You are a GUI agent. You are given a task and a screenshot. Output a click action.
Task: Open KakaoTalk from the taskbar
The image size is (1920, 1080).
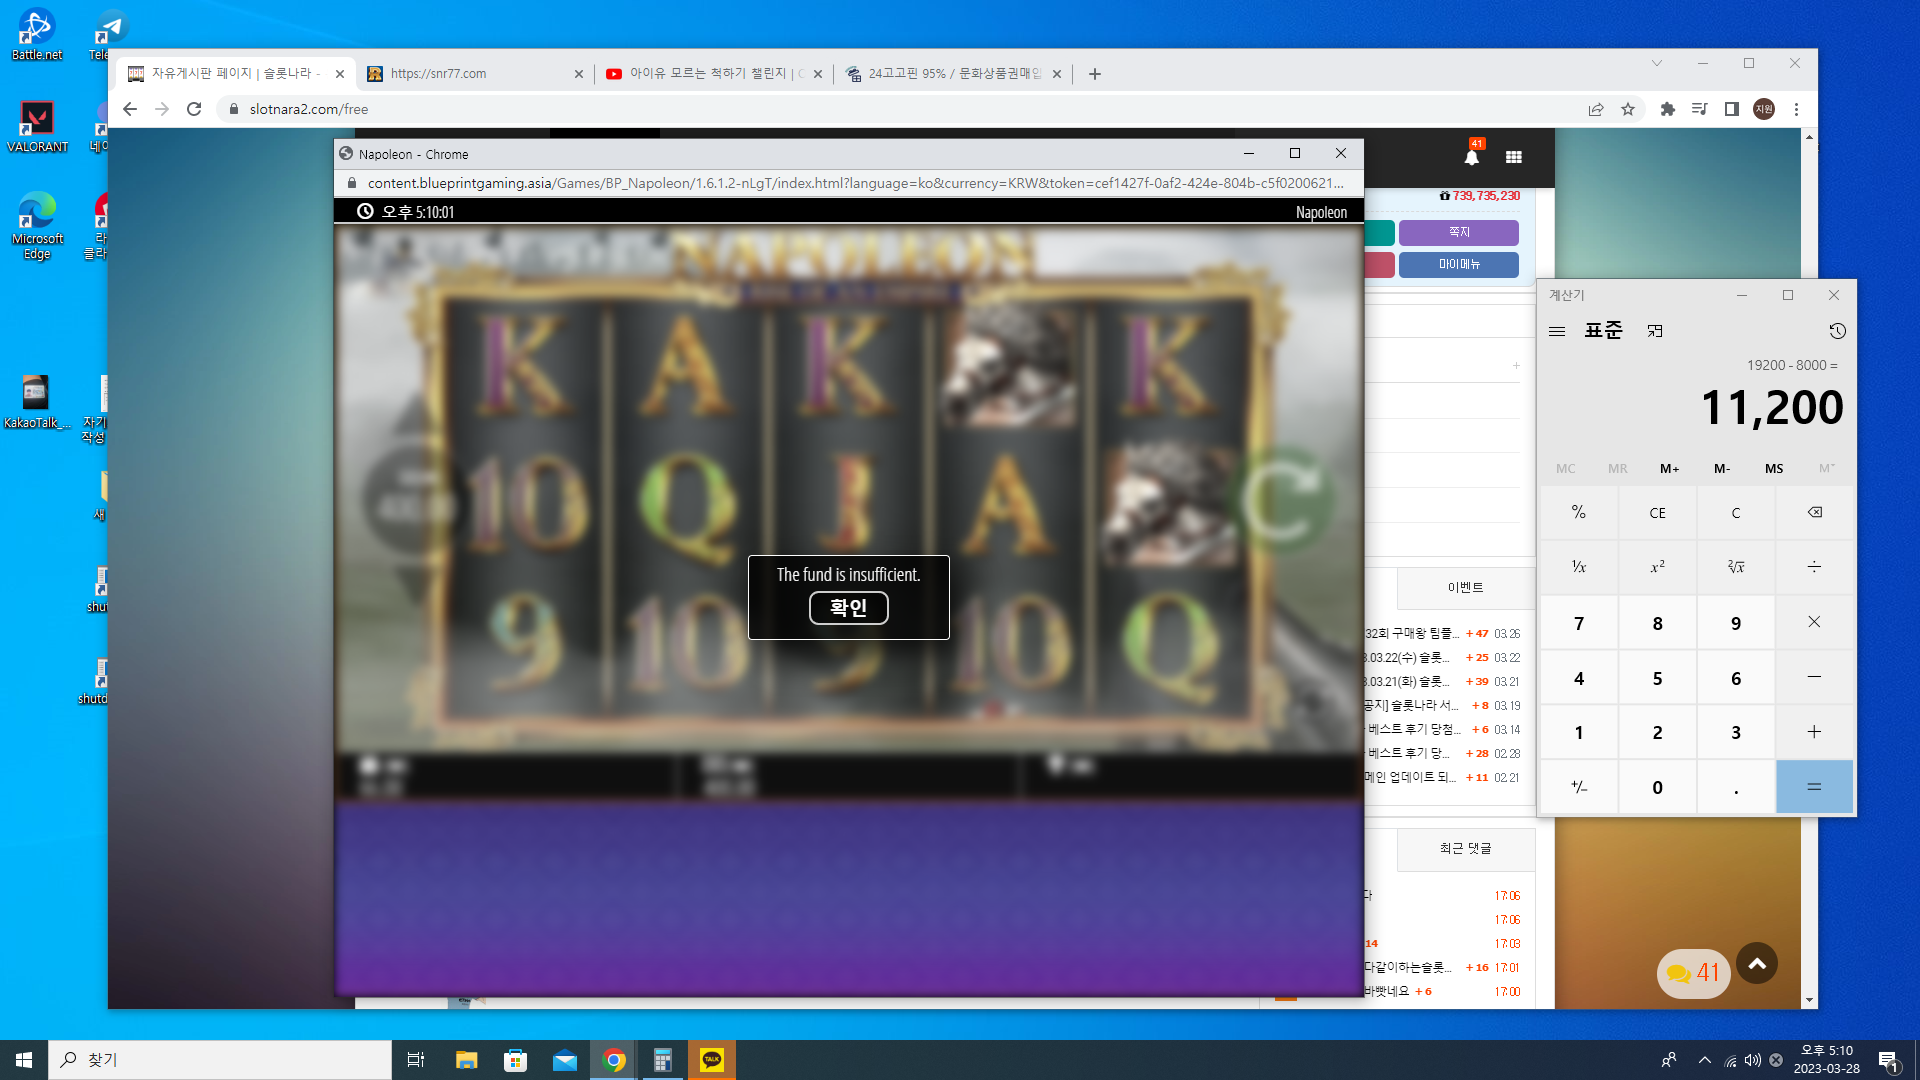(x=712, y=1060)
